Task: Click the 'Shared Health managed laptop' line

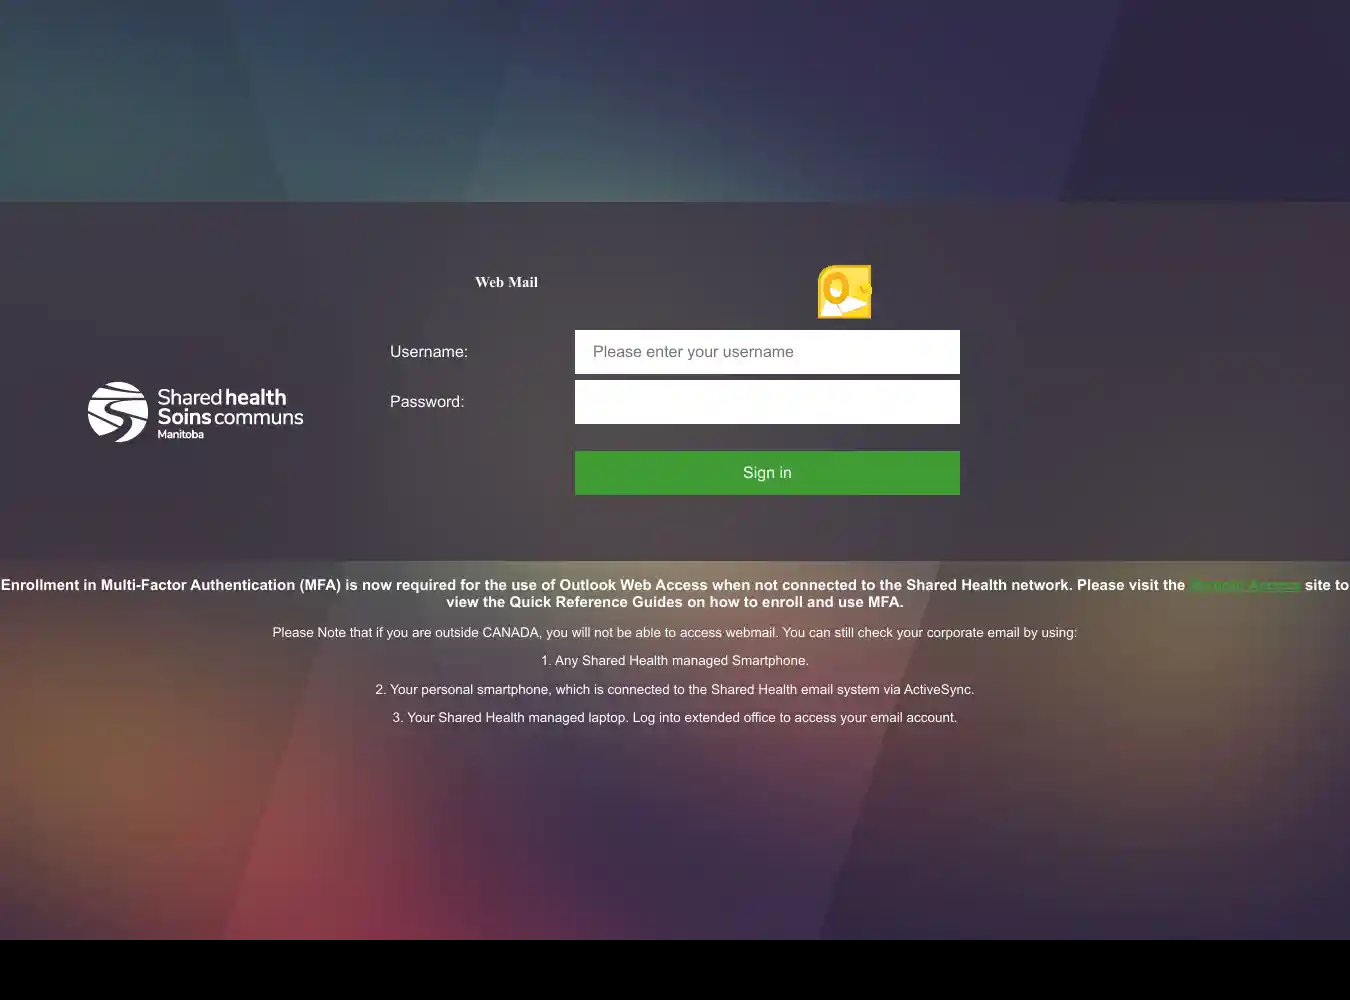Action: click(675, 718)
